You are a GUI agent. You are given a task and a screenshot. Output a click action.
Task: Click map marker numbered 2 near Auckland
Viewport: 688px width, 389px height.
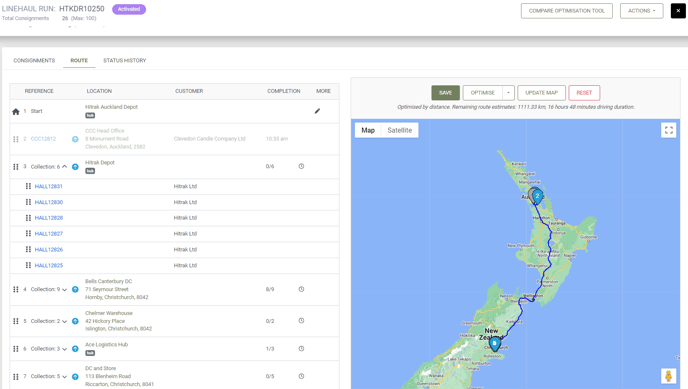pos(537,196)
